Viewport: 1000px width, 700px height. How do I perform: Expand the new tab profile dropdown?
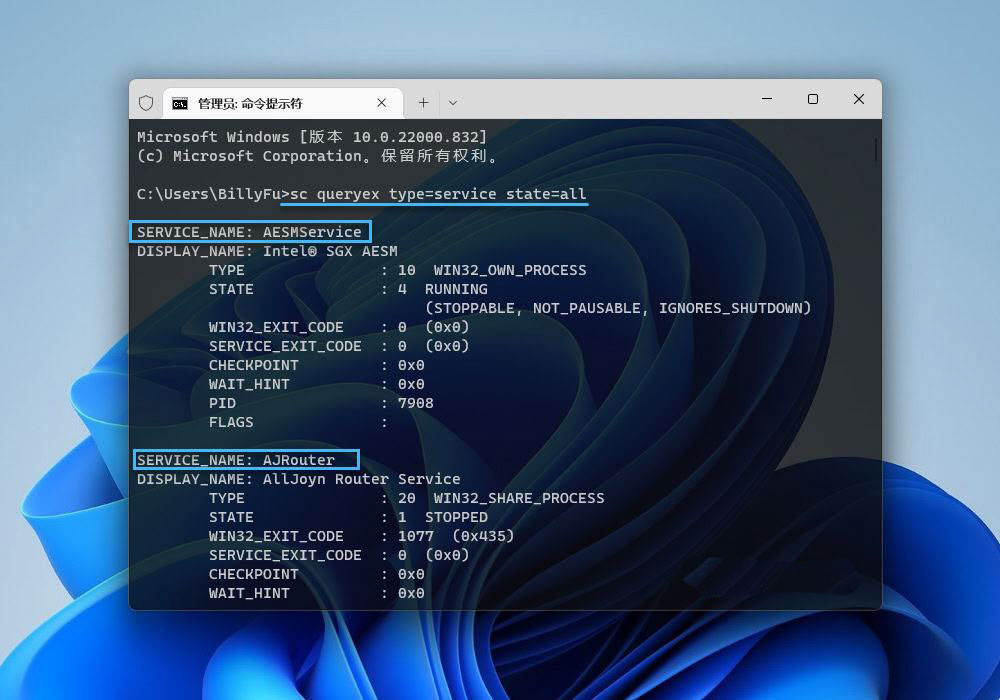coord(453,103)
